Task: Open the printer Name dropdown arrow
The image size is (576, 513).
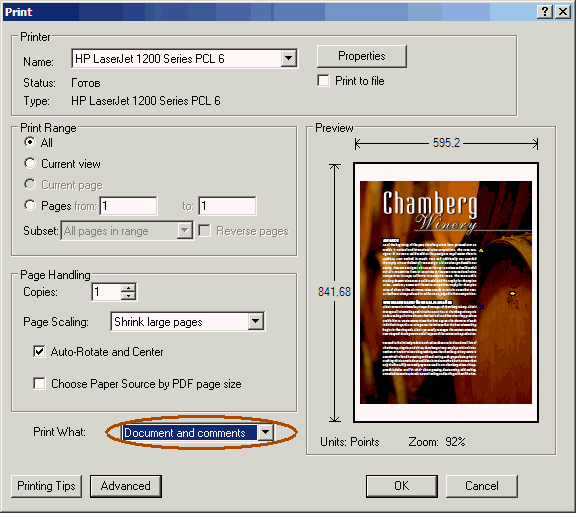Action: (289, 58)
